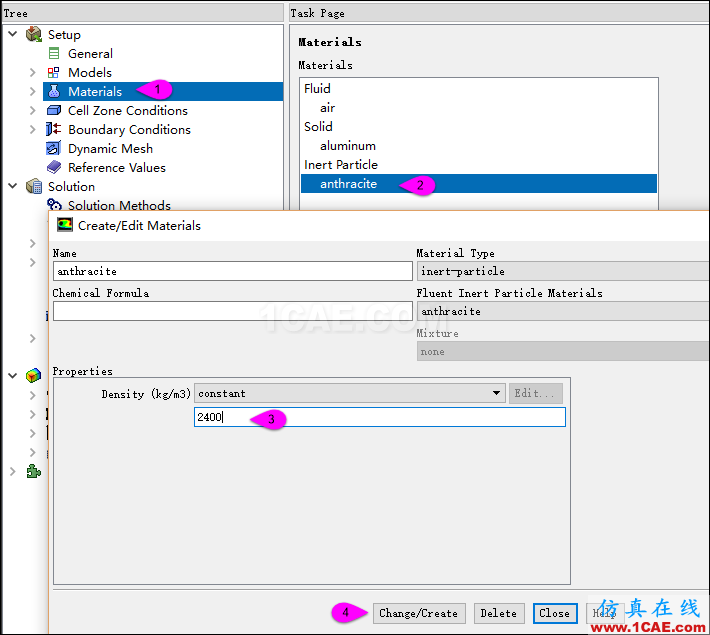Click the Dynamic Mesh icon

tap(53, 148)
